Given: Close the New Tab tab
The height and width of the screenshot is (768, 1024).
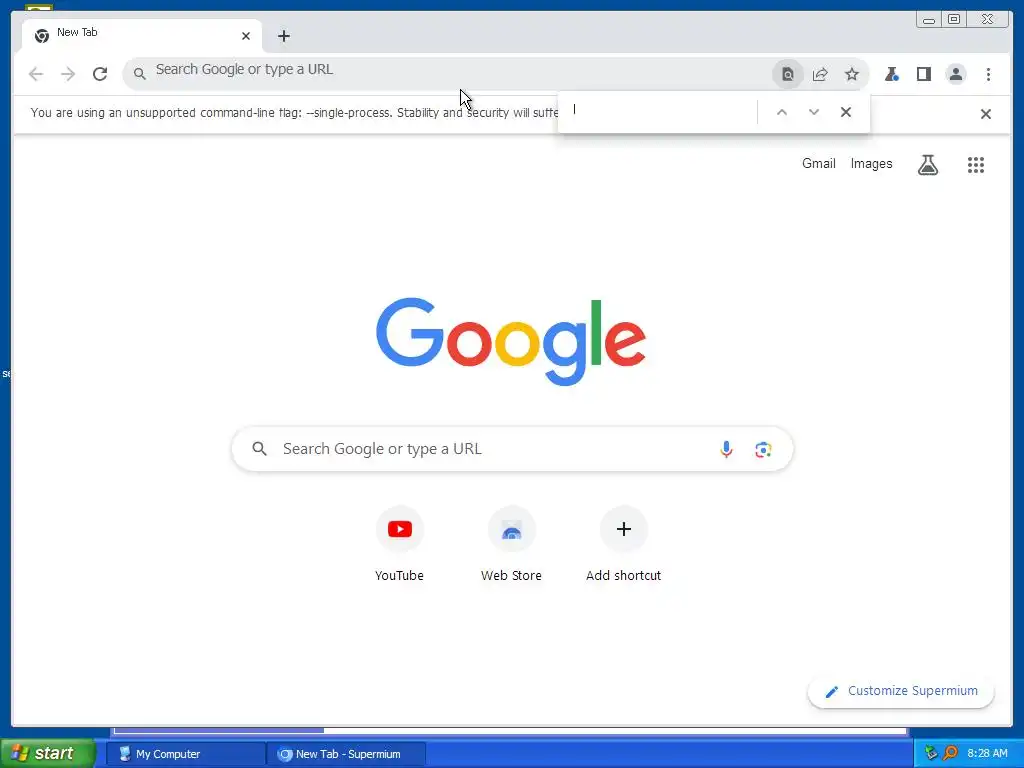Looking at the screenshot, I should pyautogui.click(x=246, y=36).
